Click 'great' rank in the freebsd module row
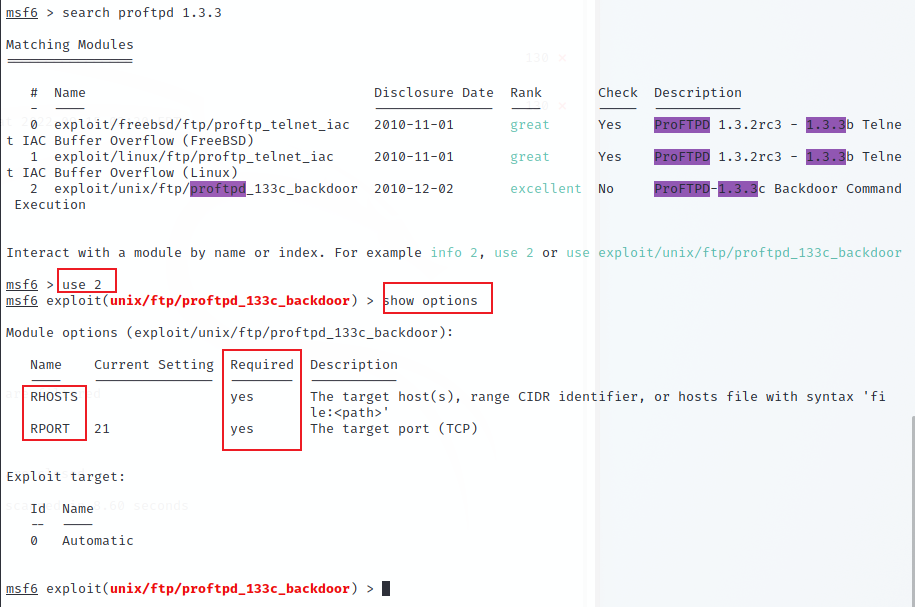This screenshot has width=915, height=607. click(530, 125)
